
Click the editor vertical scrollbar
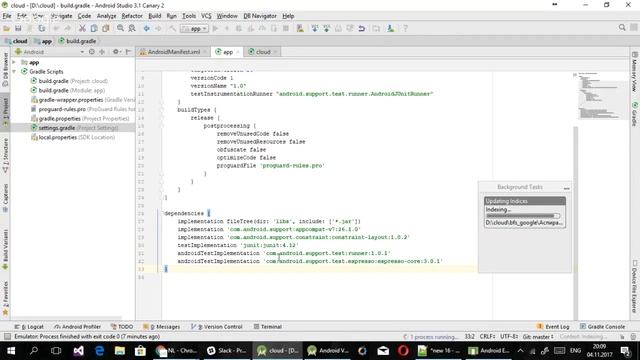coord(576,222)
